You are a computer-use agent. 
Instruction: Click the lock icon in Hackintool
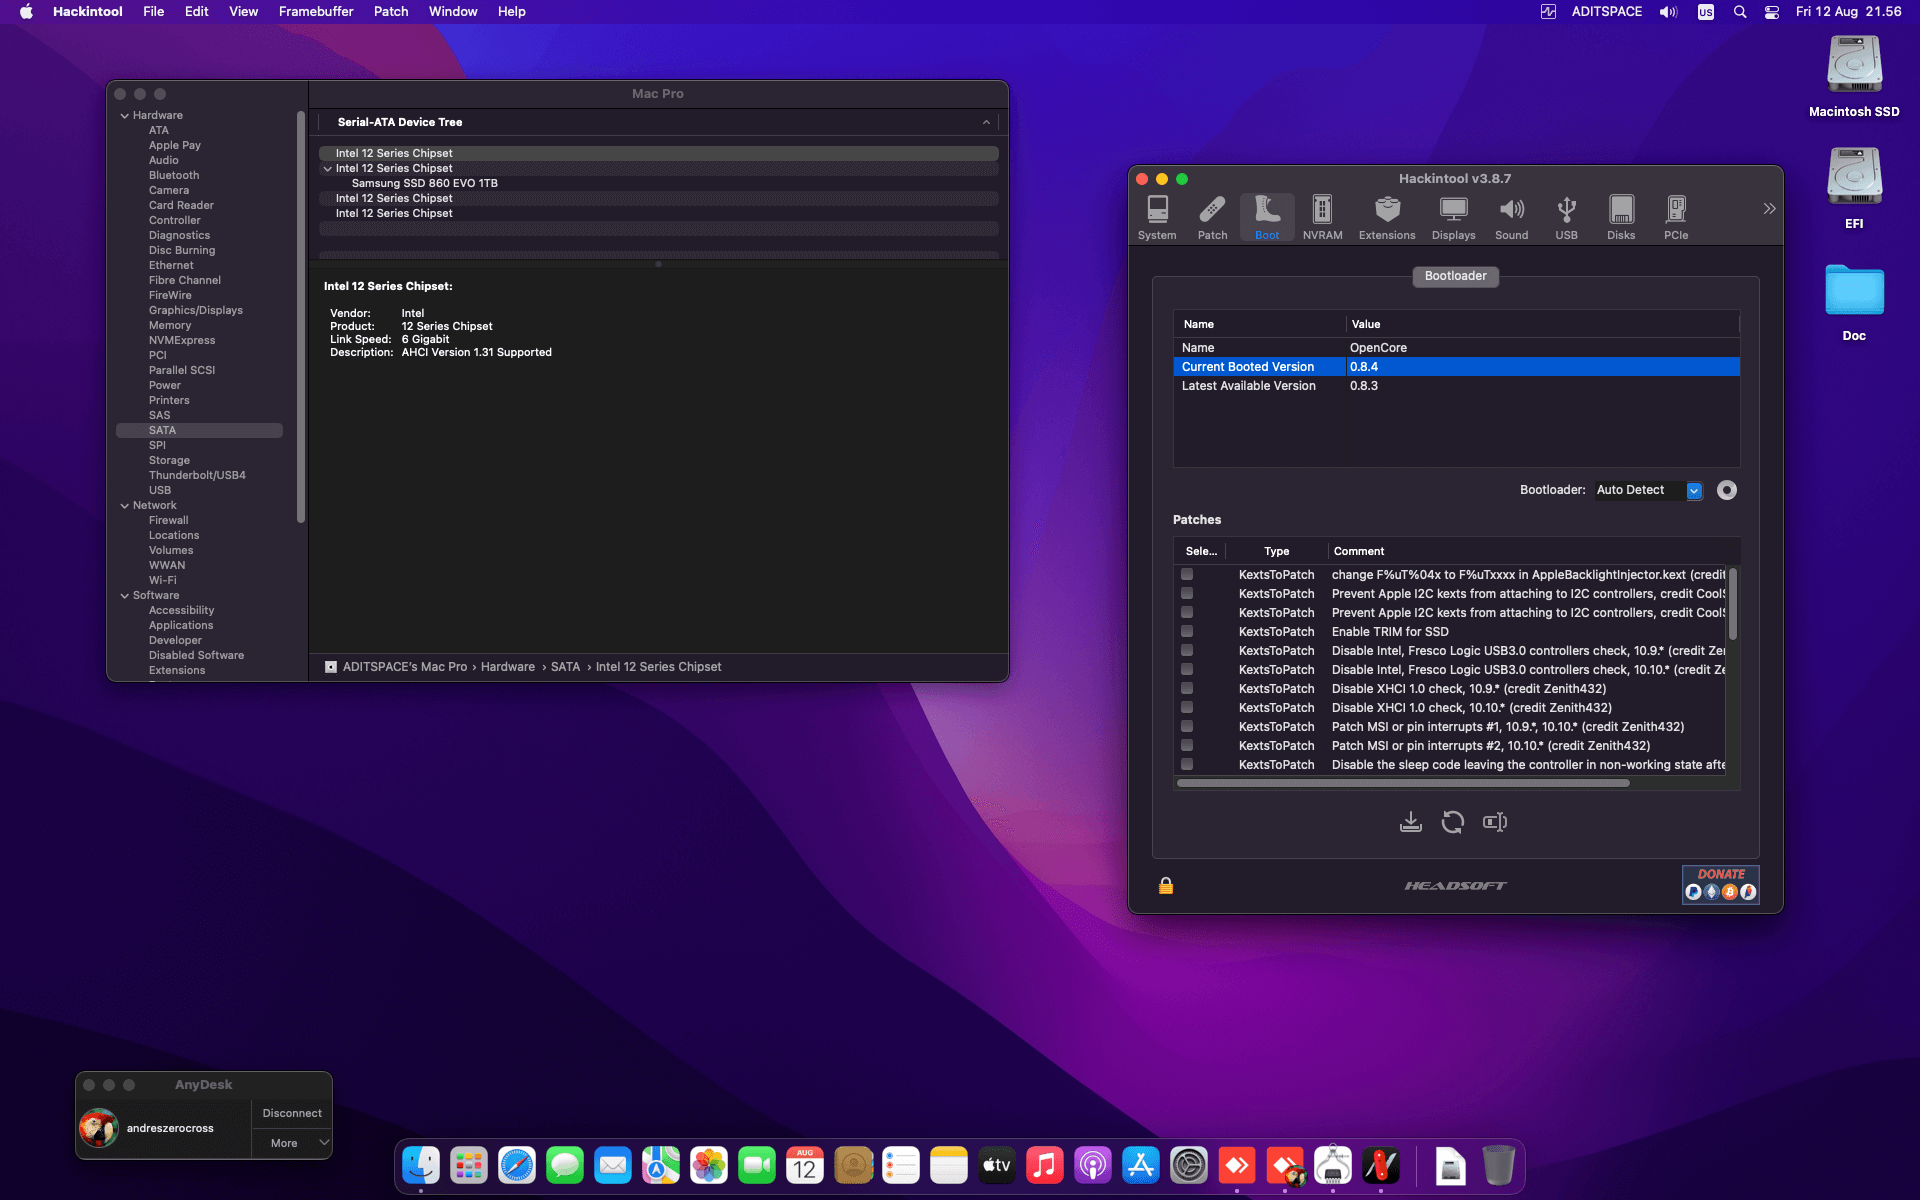(1166, 886)
